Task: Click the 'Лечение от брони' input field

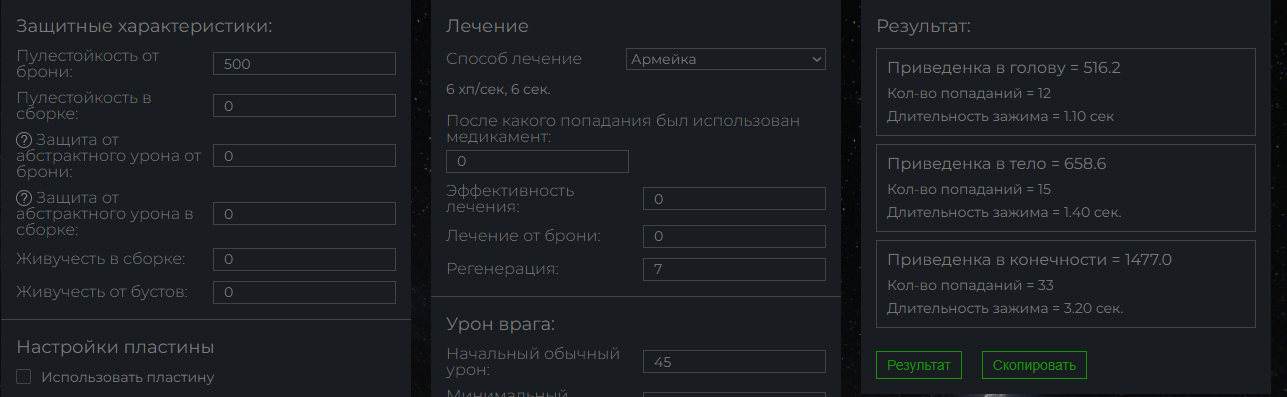Action: (x=734, y=236)
